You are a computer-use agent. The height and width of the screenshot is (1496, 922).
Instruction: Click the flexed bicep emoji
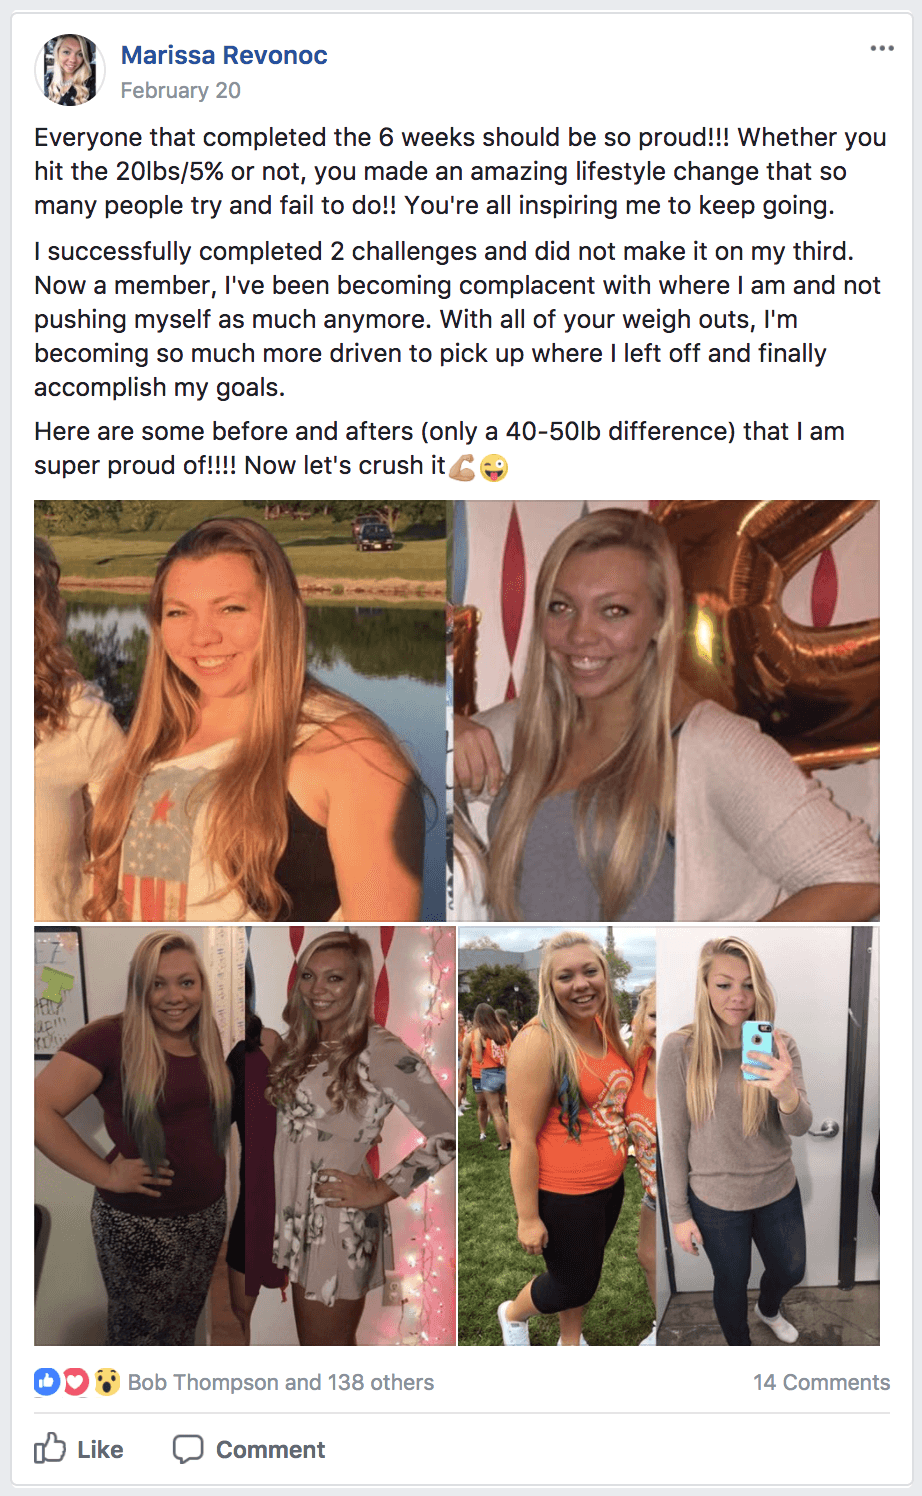[462, 467]
